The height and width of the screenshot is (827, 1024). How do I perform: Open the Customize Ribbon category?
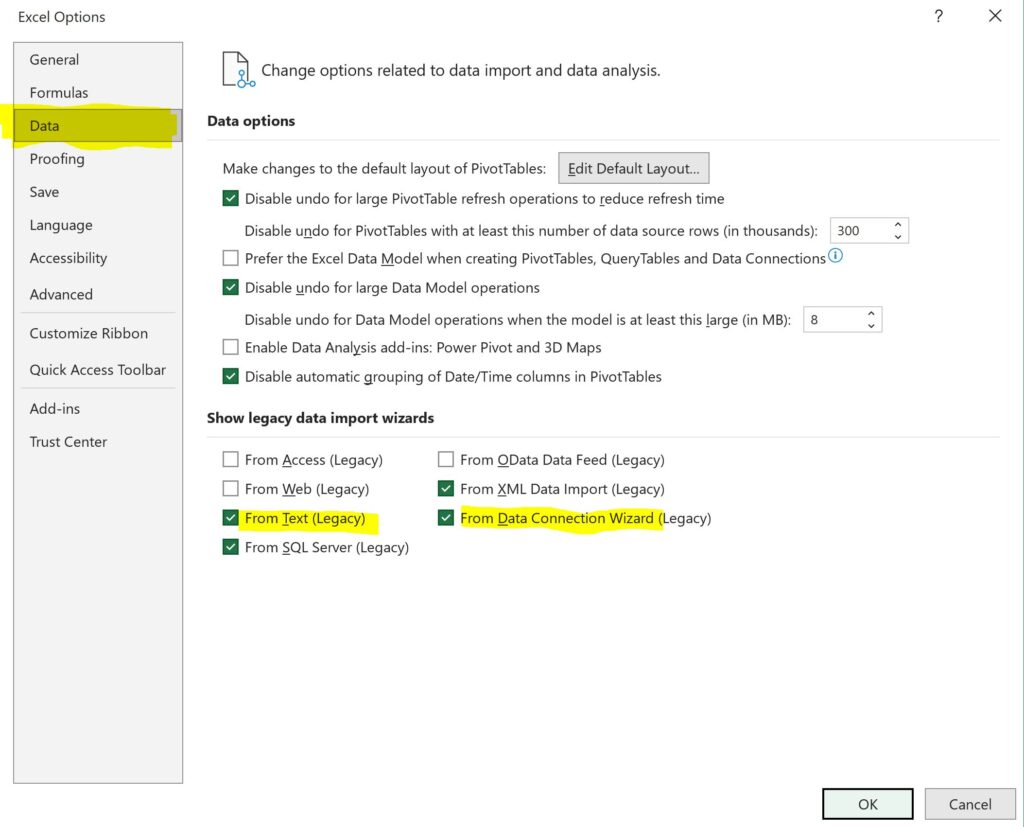[97, 333]
